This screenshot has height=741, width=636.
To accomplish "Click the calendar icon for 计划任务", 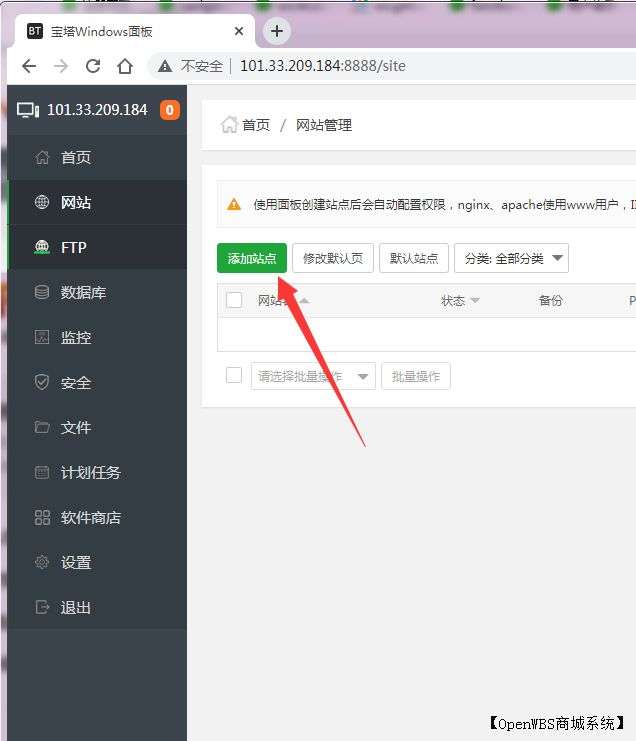I will point(42,473).
